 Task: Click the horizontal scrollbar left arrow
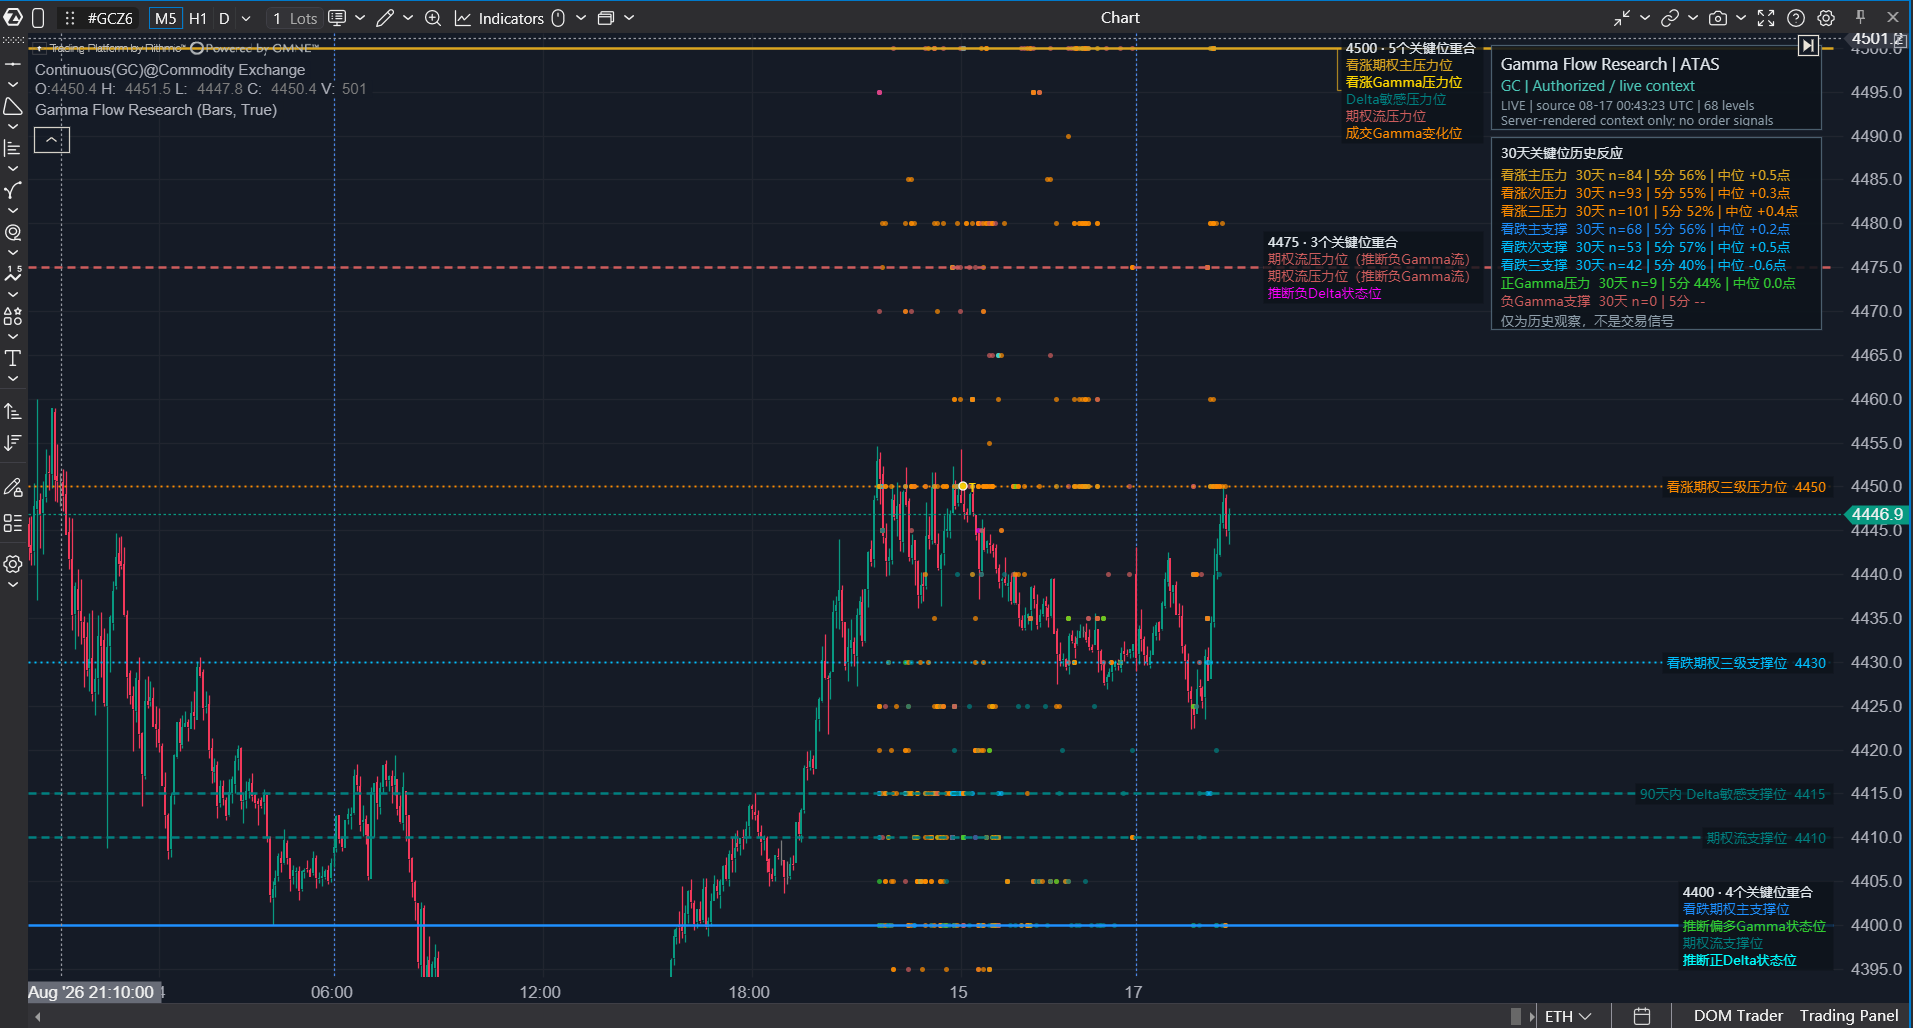[x=38, y=1017]
